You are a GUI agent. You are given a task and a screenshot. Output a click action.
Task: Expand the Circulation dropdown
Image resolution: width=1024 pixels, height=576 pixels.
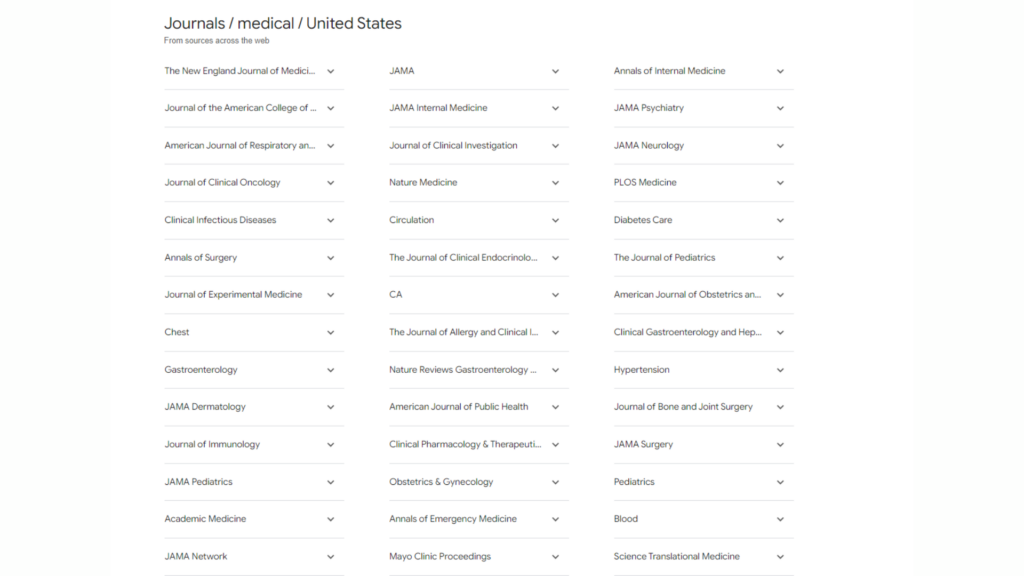point(556,220)
